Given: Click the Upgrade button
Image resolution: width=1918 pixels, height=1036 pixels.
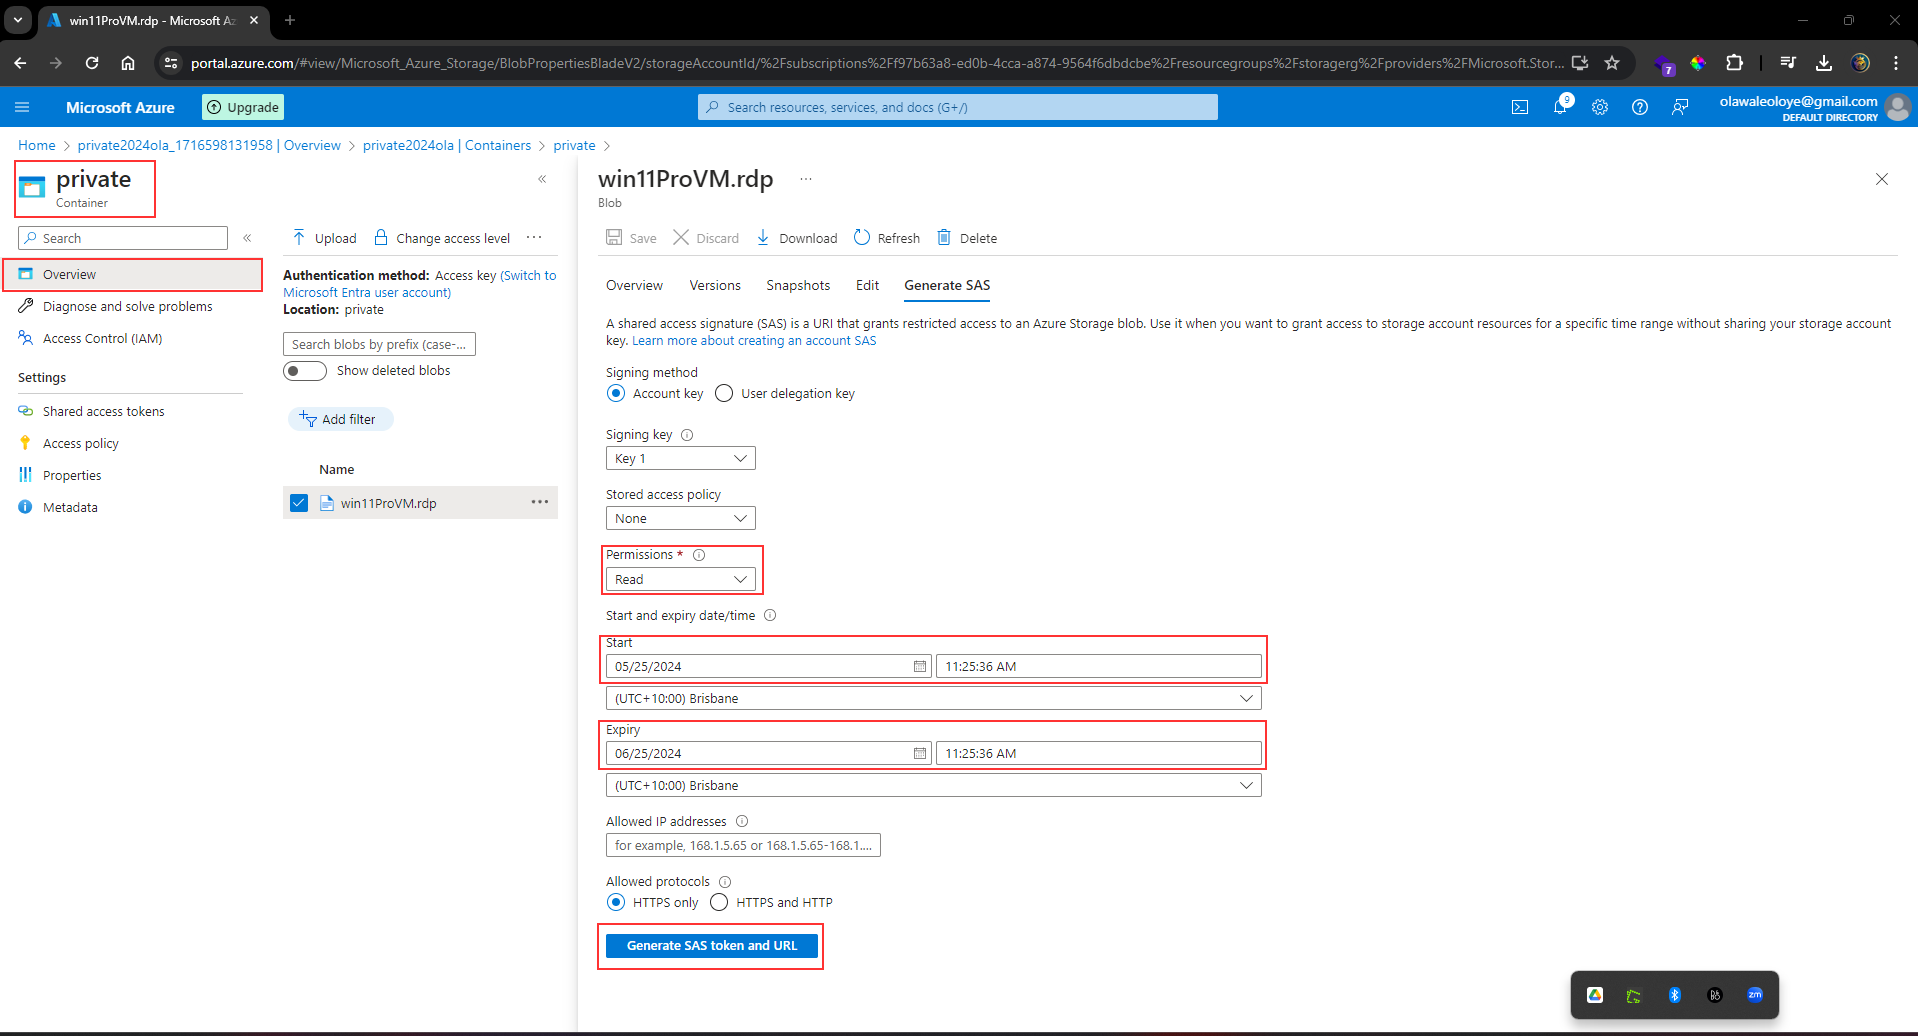Looking at the screenshot, I should [x=243, y=107].
